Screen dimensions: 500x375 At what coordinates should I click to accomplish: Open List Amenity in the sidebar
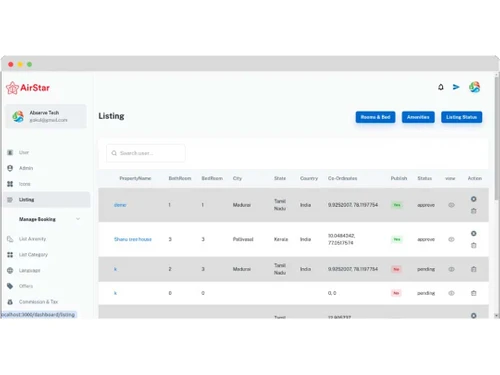(x=32, y=239)
